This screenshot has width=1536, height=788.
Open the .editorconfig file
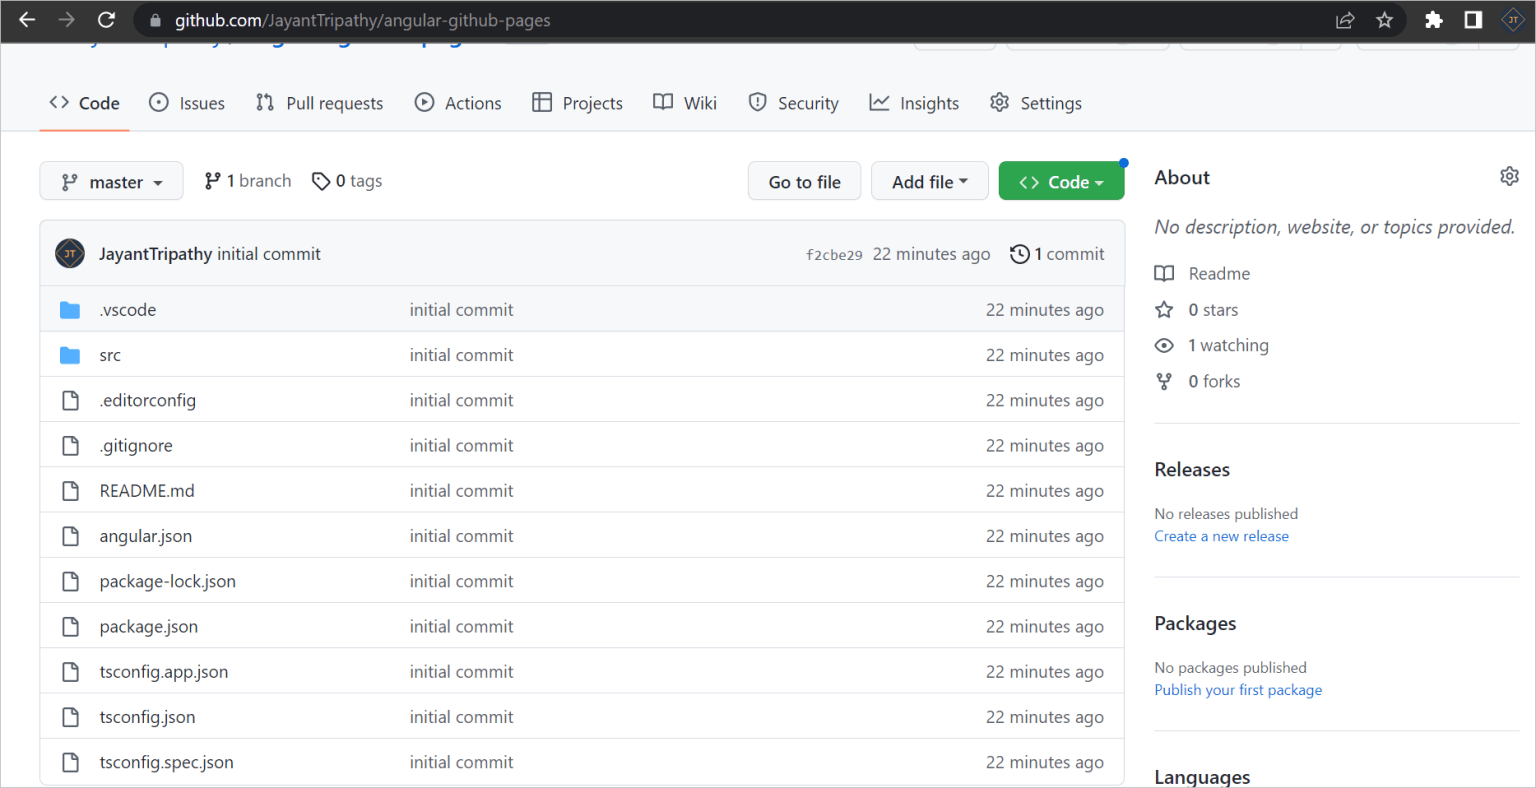(x=148, y=400)
